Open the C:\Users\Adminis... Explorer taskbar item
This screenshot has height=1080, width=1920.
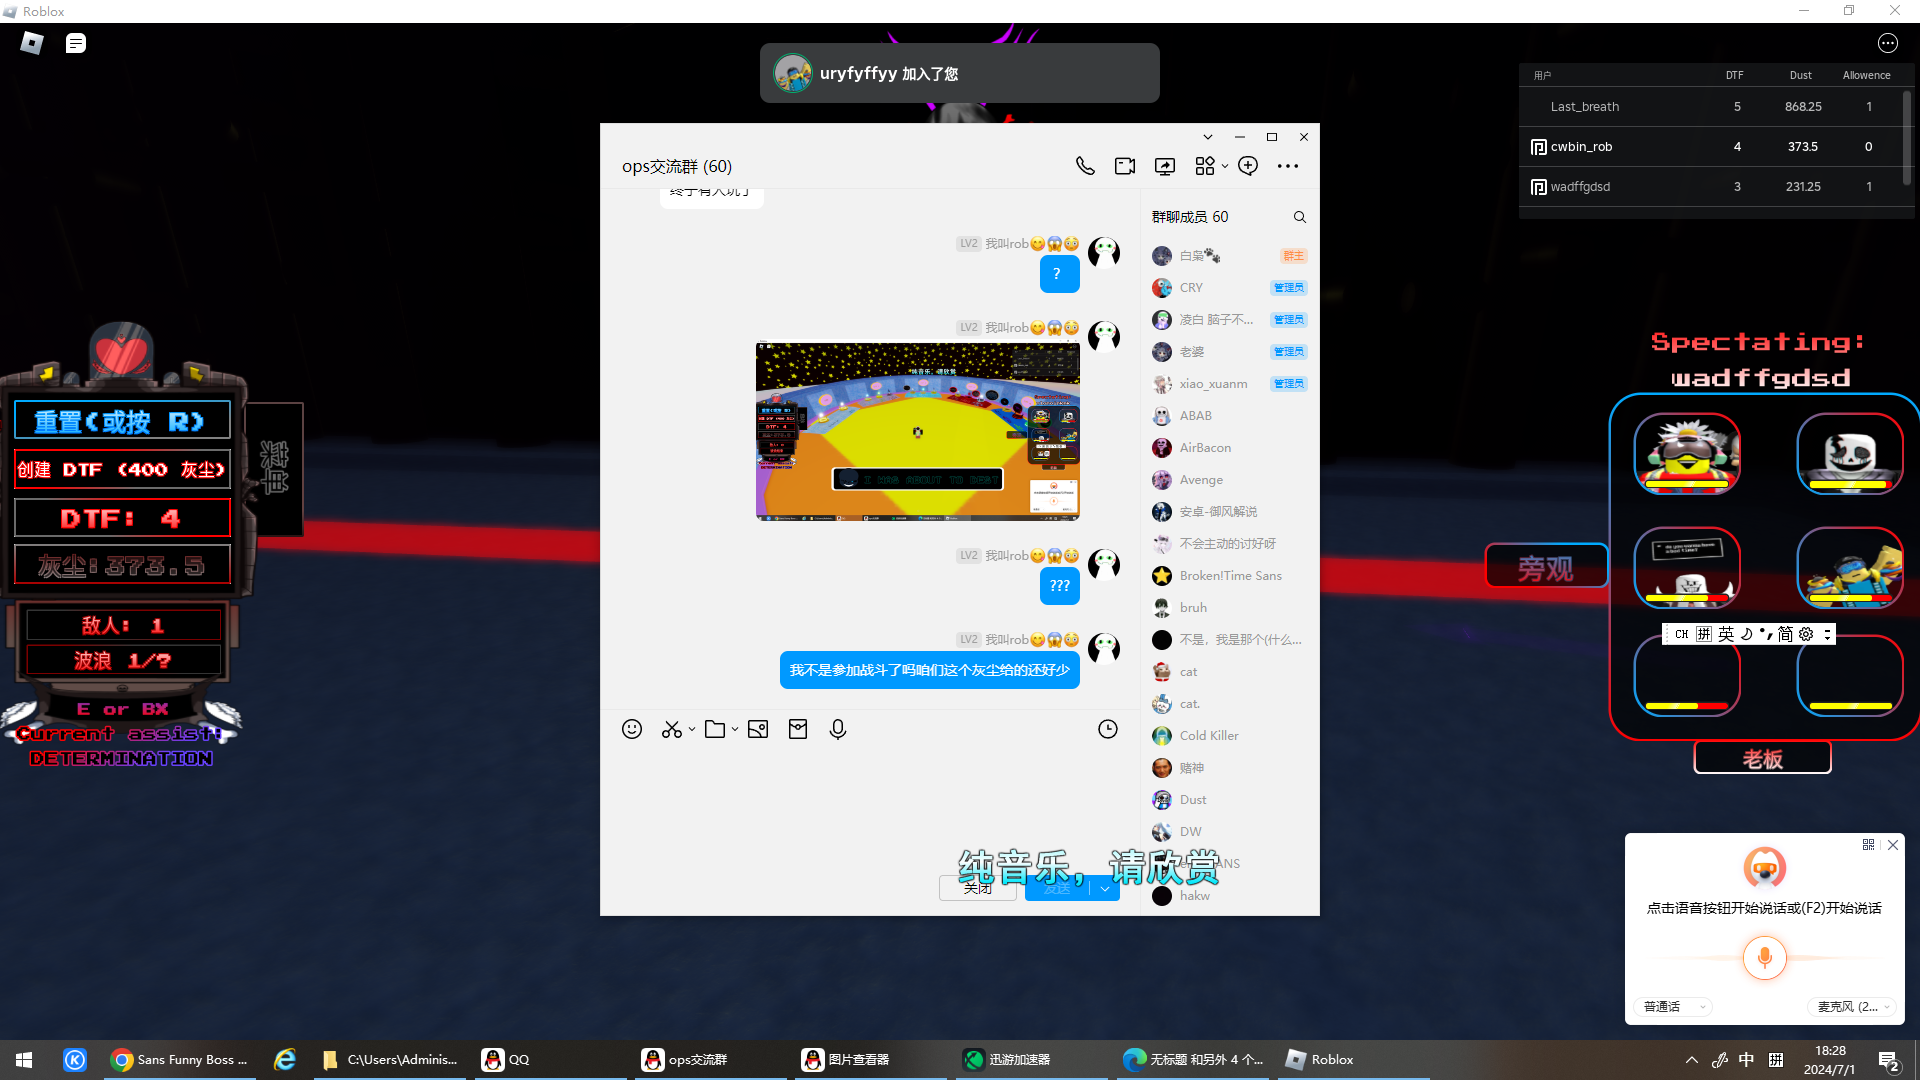pos(390,1060)
